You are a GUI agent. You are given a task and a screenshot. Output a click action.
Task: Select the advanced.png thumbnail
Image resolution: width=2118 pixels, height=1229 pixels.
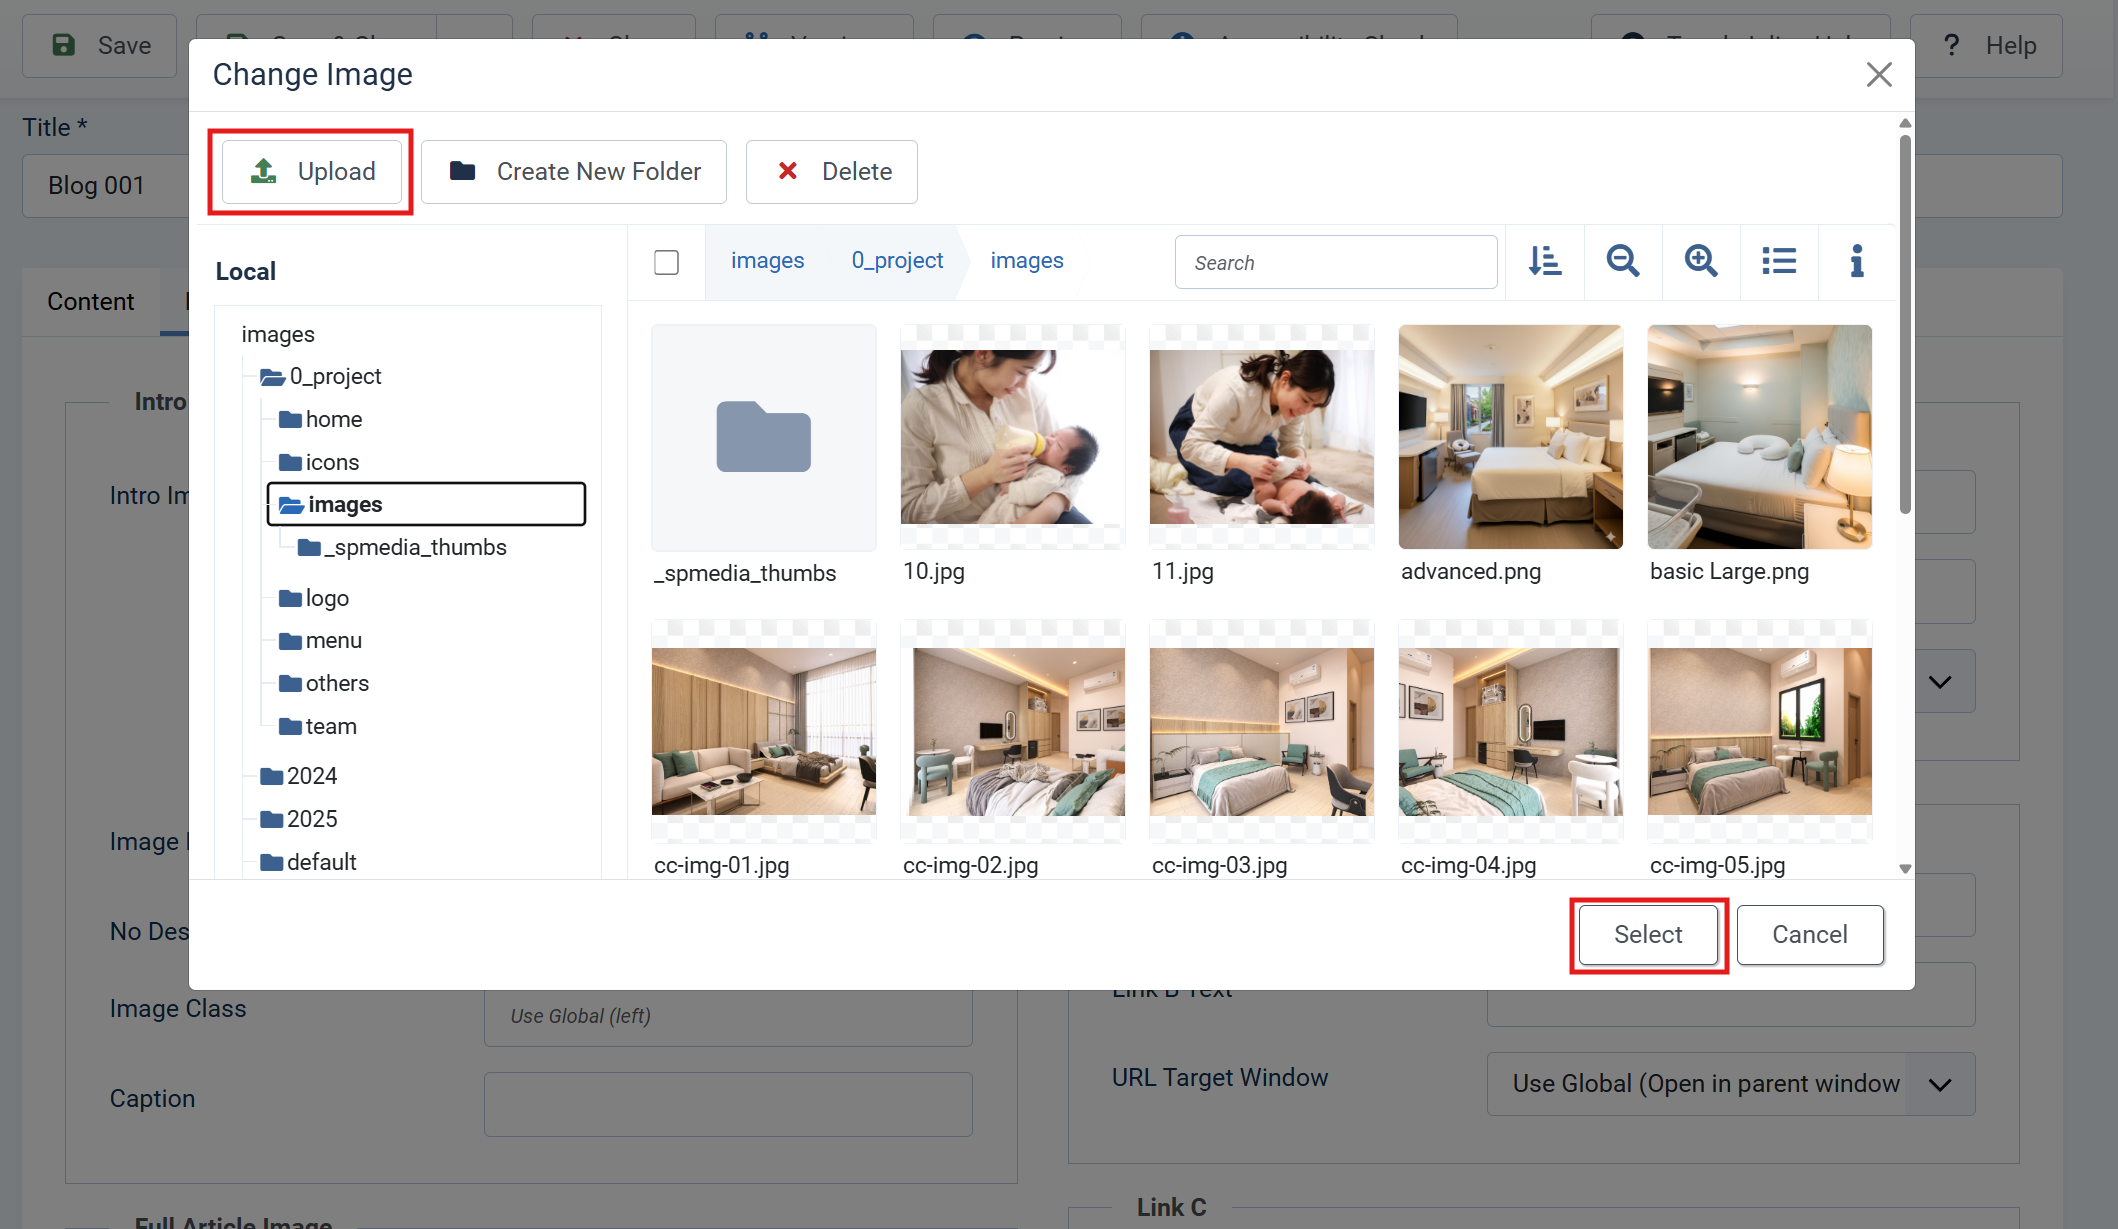[x=1510, y=437]
